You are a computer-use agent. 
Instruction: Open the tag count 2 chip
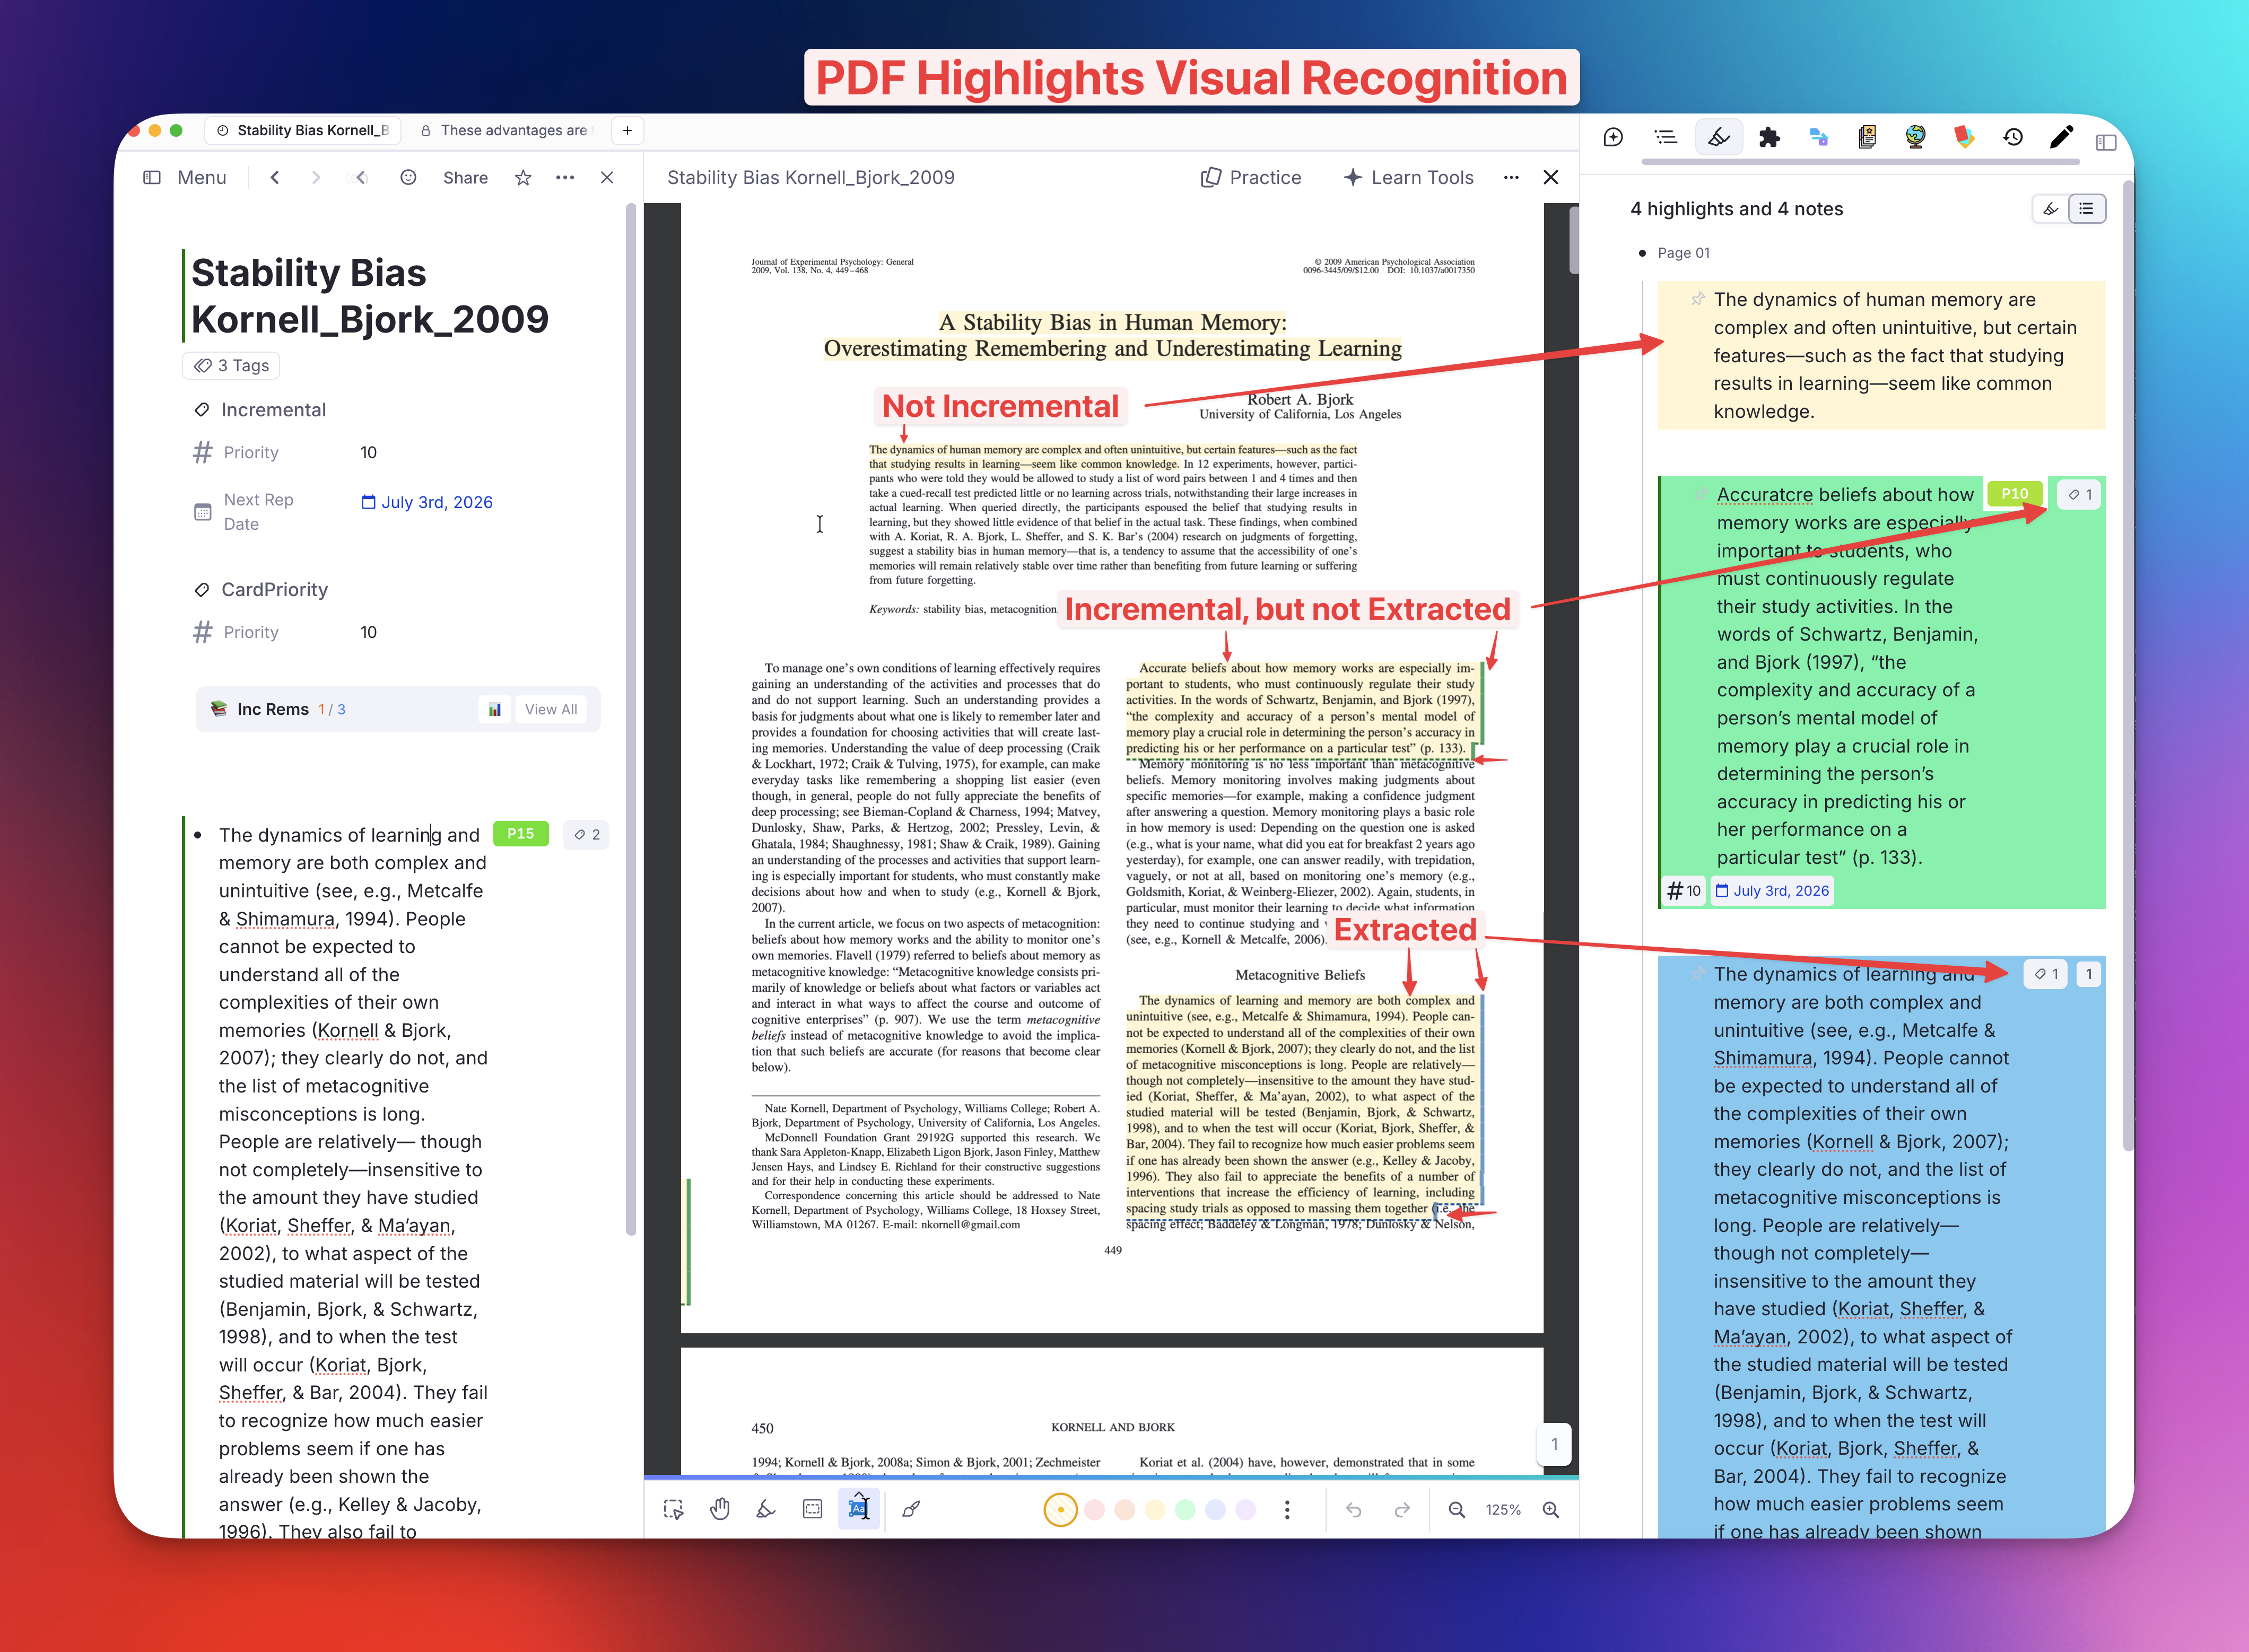(587, 834)
